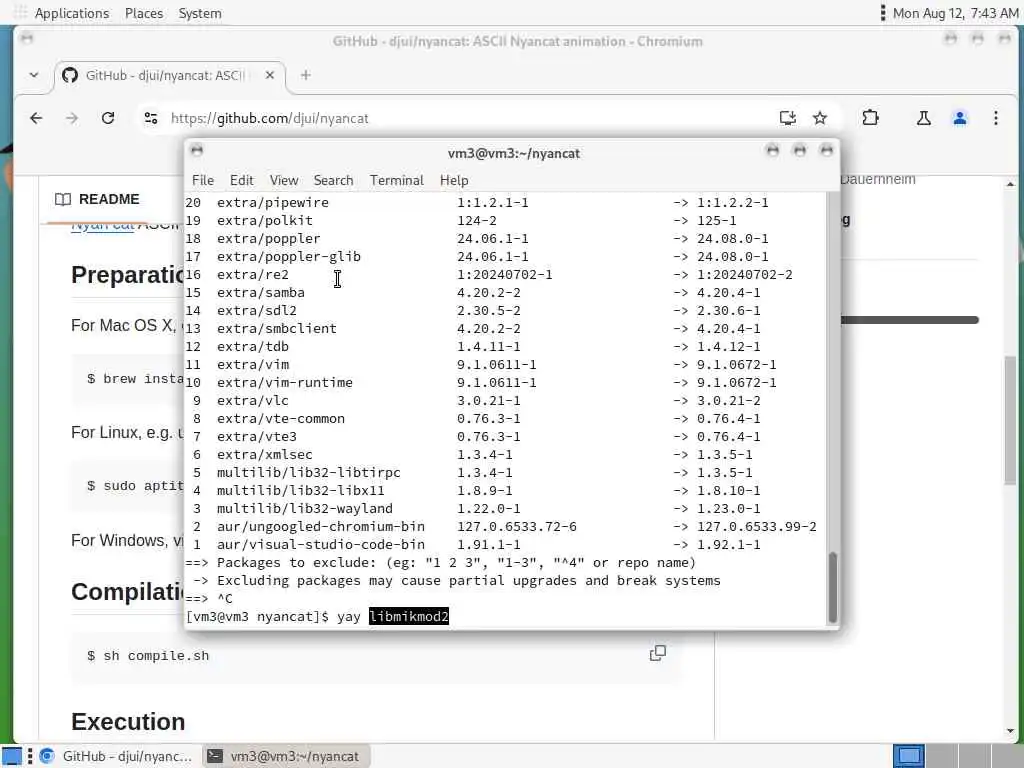Open the terminal View menu
Viewport: 1024px width, 768px height.
coord(283,180)
